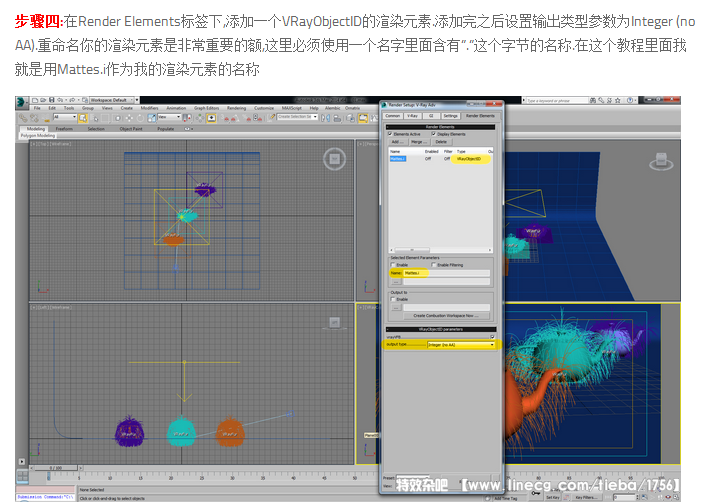Switch to the GI tab in Render Setup
710x502 pixels.
coord(432,116)
